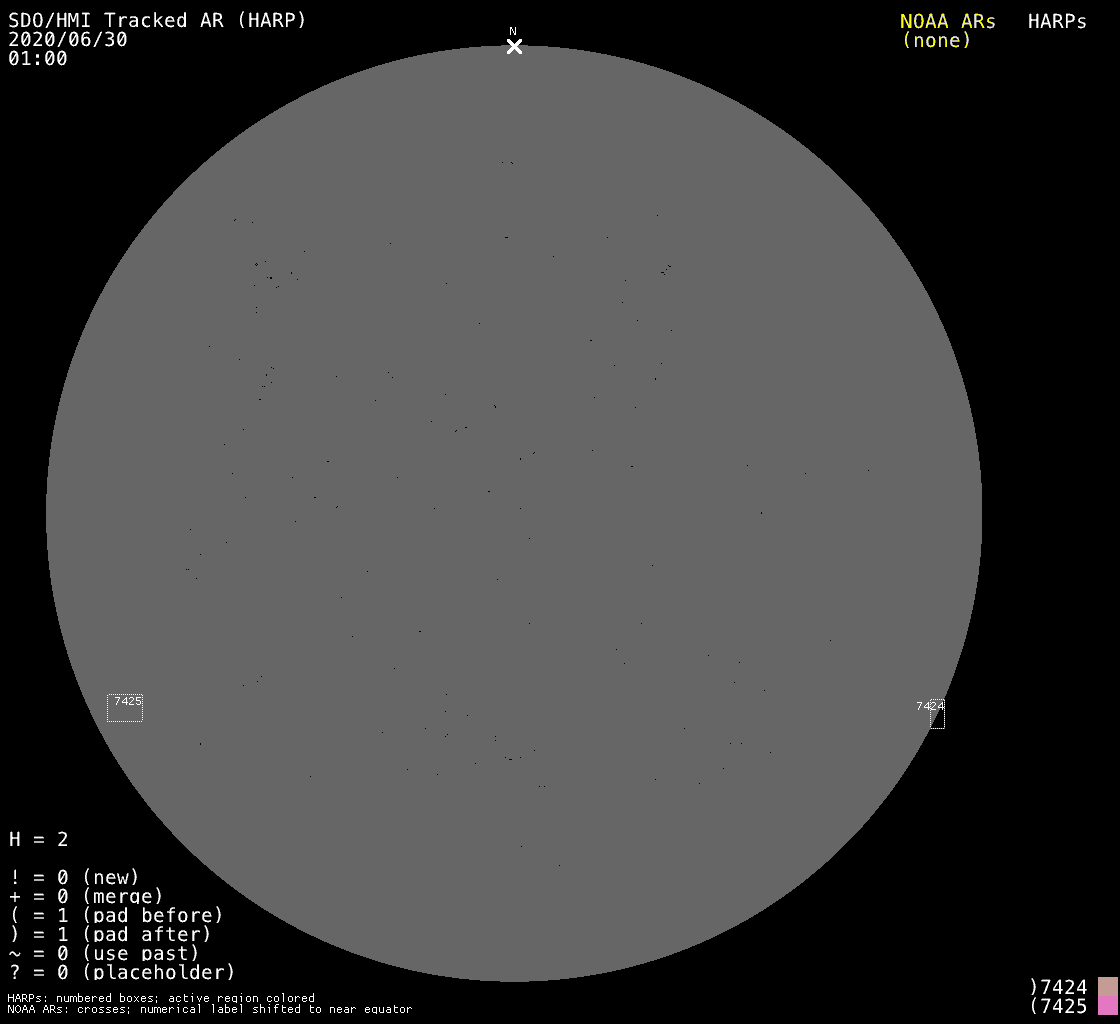Click the ") = 1 (pad after)" legend entry

coord(110,934)
